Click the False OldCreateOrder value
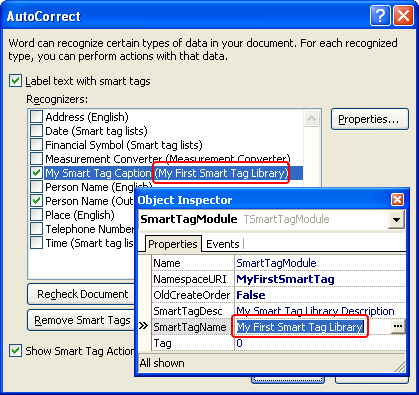Viewport: 419px width, 395px height. click(251, 295)
